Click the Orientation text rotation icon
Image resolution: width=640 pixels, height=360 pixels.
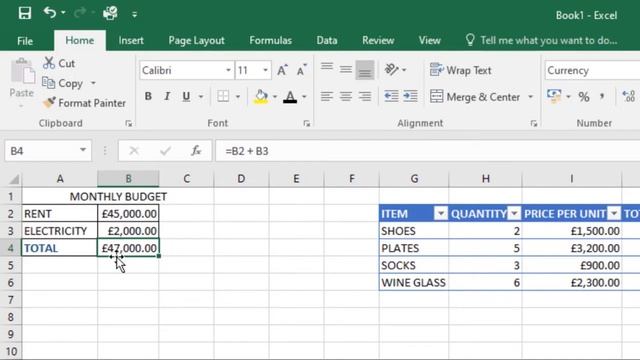pyautogui.click(x=392, y=70)
